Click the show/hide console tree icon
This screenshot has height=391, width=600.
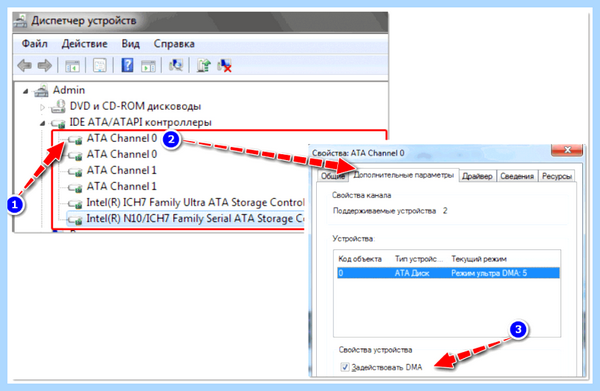(x=72, y=66)
